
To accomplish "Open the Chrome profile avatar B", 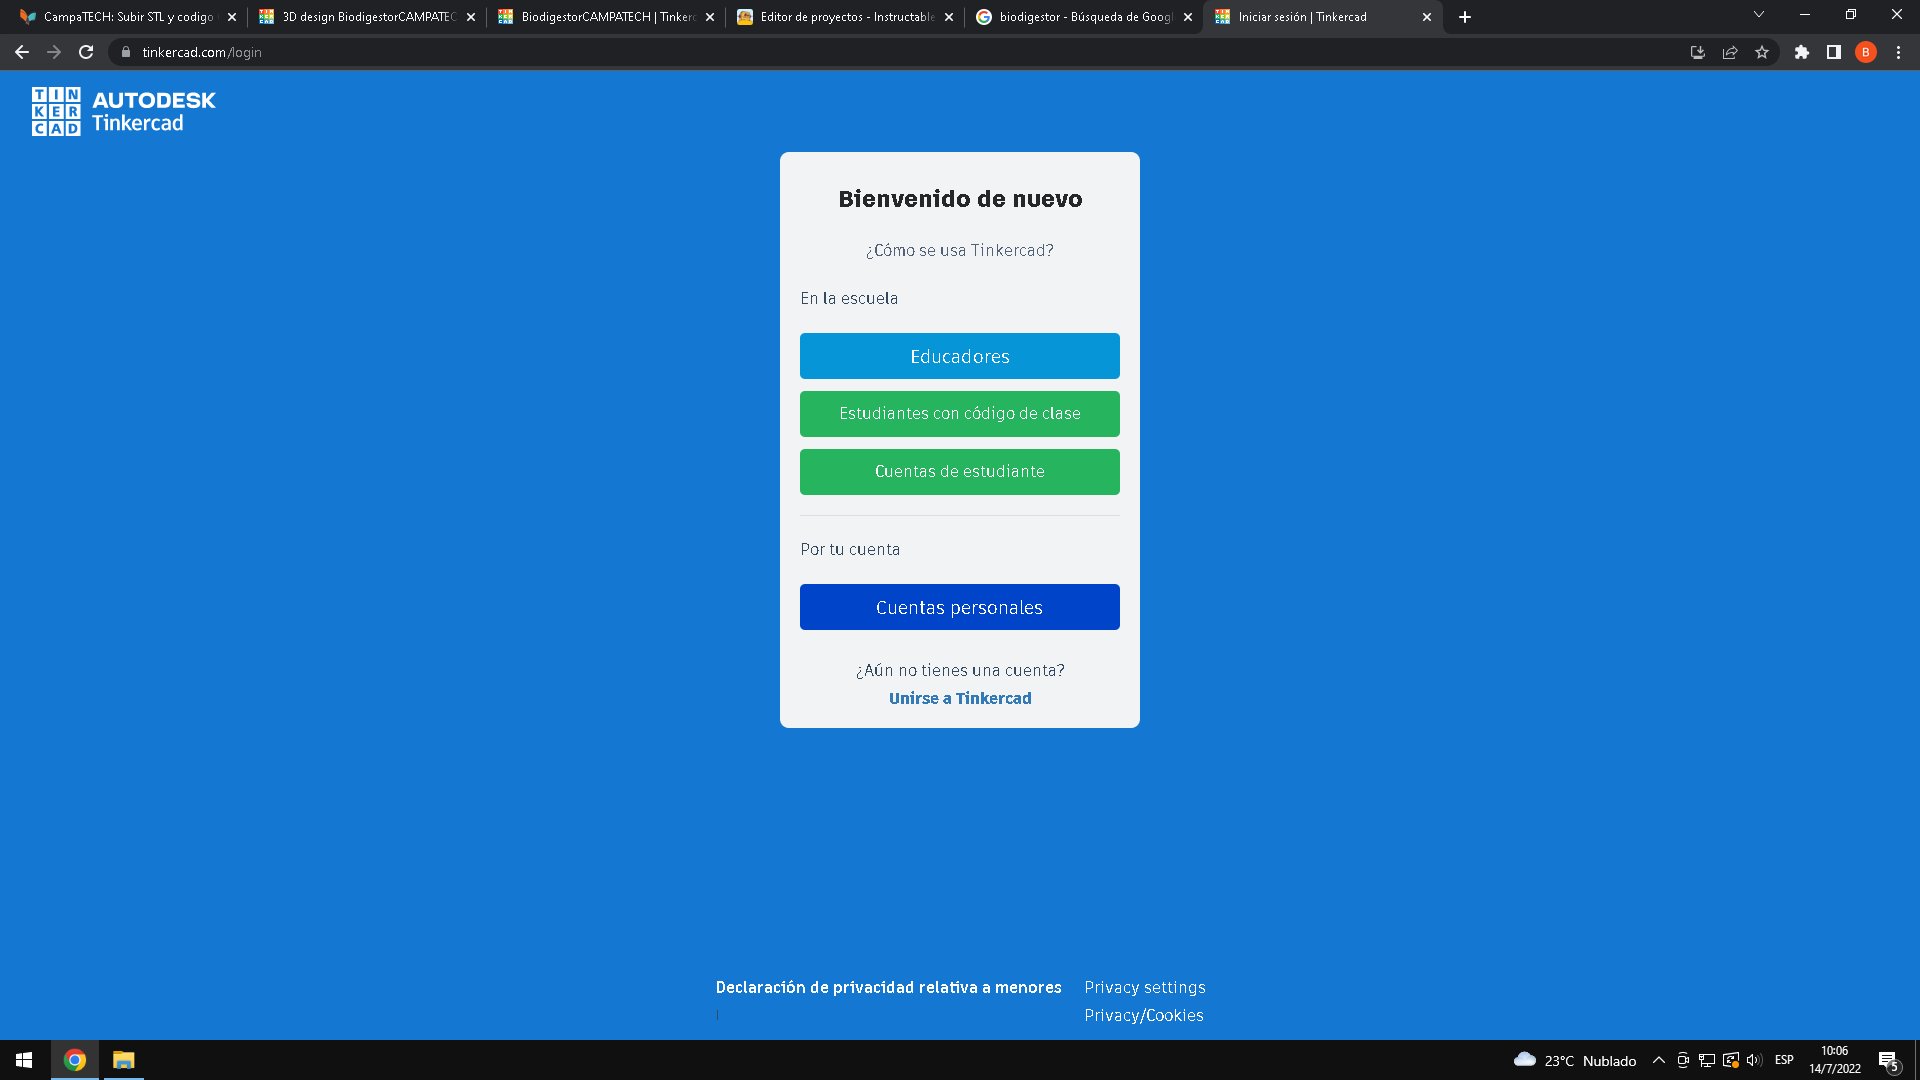I will click(x=1865, y=52).
